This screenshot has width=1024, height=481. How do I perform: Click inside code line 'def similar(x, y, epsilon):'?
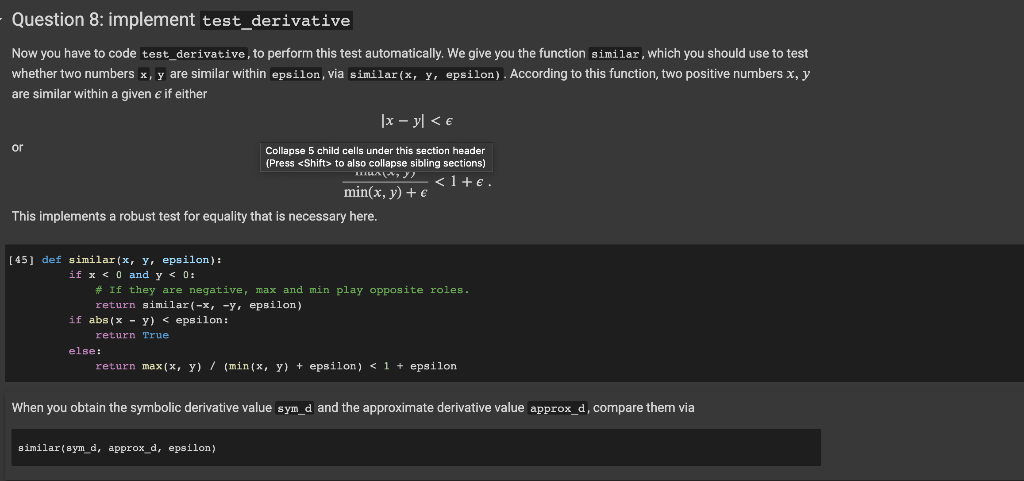point(132,260)
